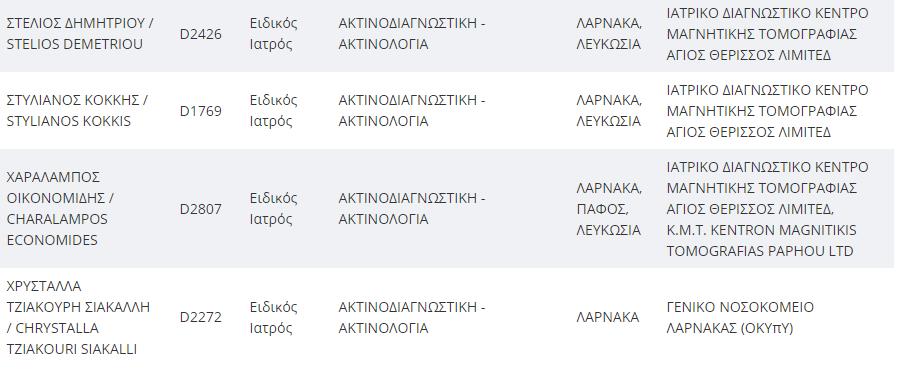Viewport: 898px width, 369px height.
Task: Click ΛΑΡΝΑΚΑ, ΠΑΦΟΣ, ΛΕΥΚΩΣΙΑ districts cell
Action: pyautogui.click(x=609, y=209)
